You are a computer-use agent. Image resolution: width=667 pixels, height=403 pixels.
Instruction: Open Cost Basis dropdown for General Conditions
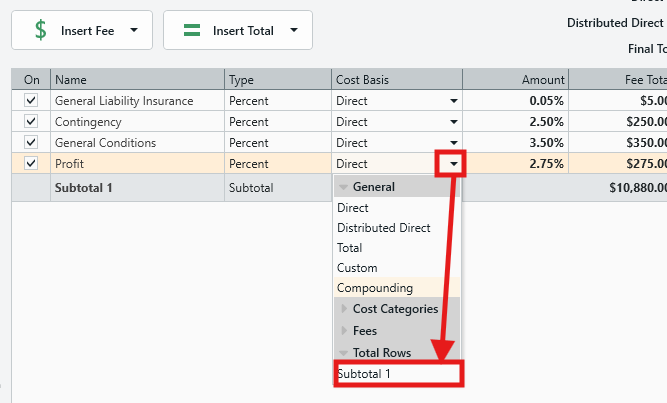pyautogui.click(x=454, y=143)
